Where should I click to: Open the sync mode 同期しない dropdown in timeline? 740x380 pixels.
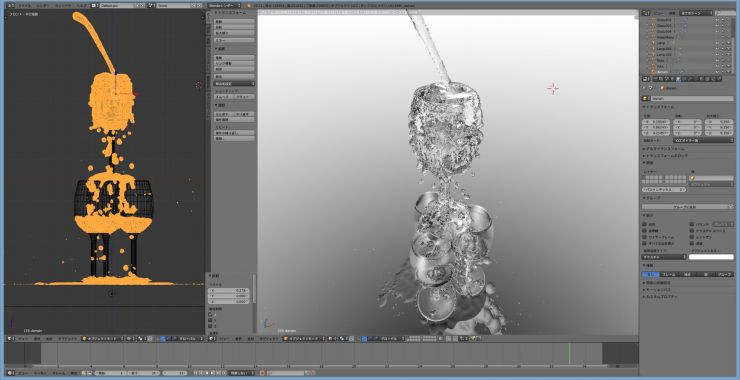[x=242, y=373]
